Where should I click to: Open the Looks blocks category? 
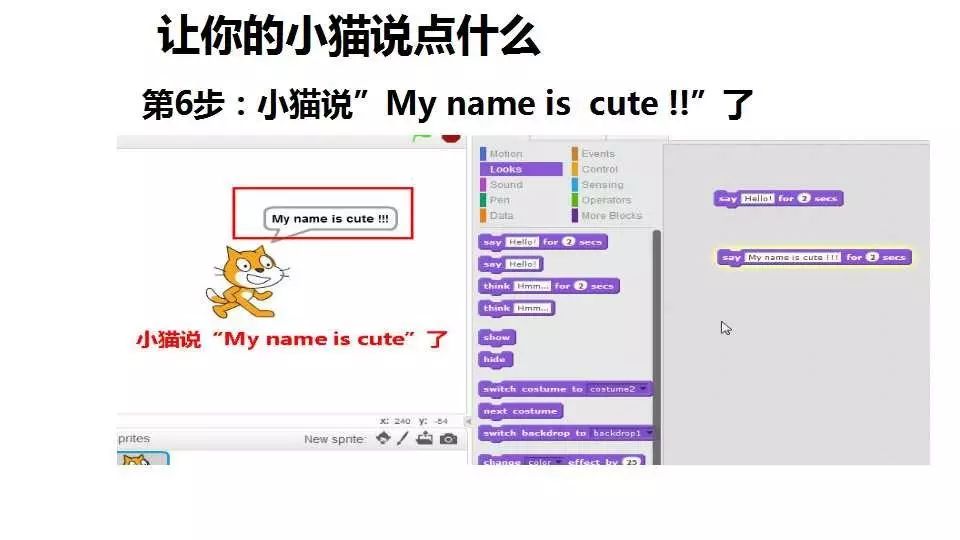tap(521, 169)
